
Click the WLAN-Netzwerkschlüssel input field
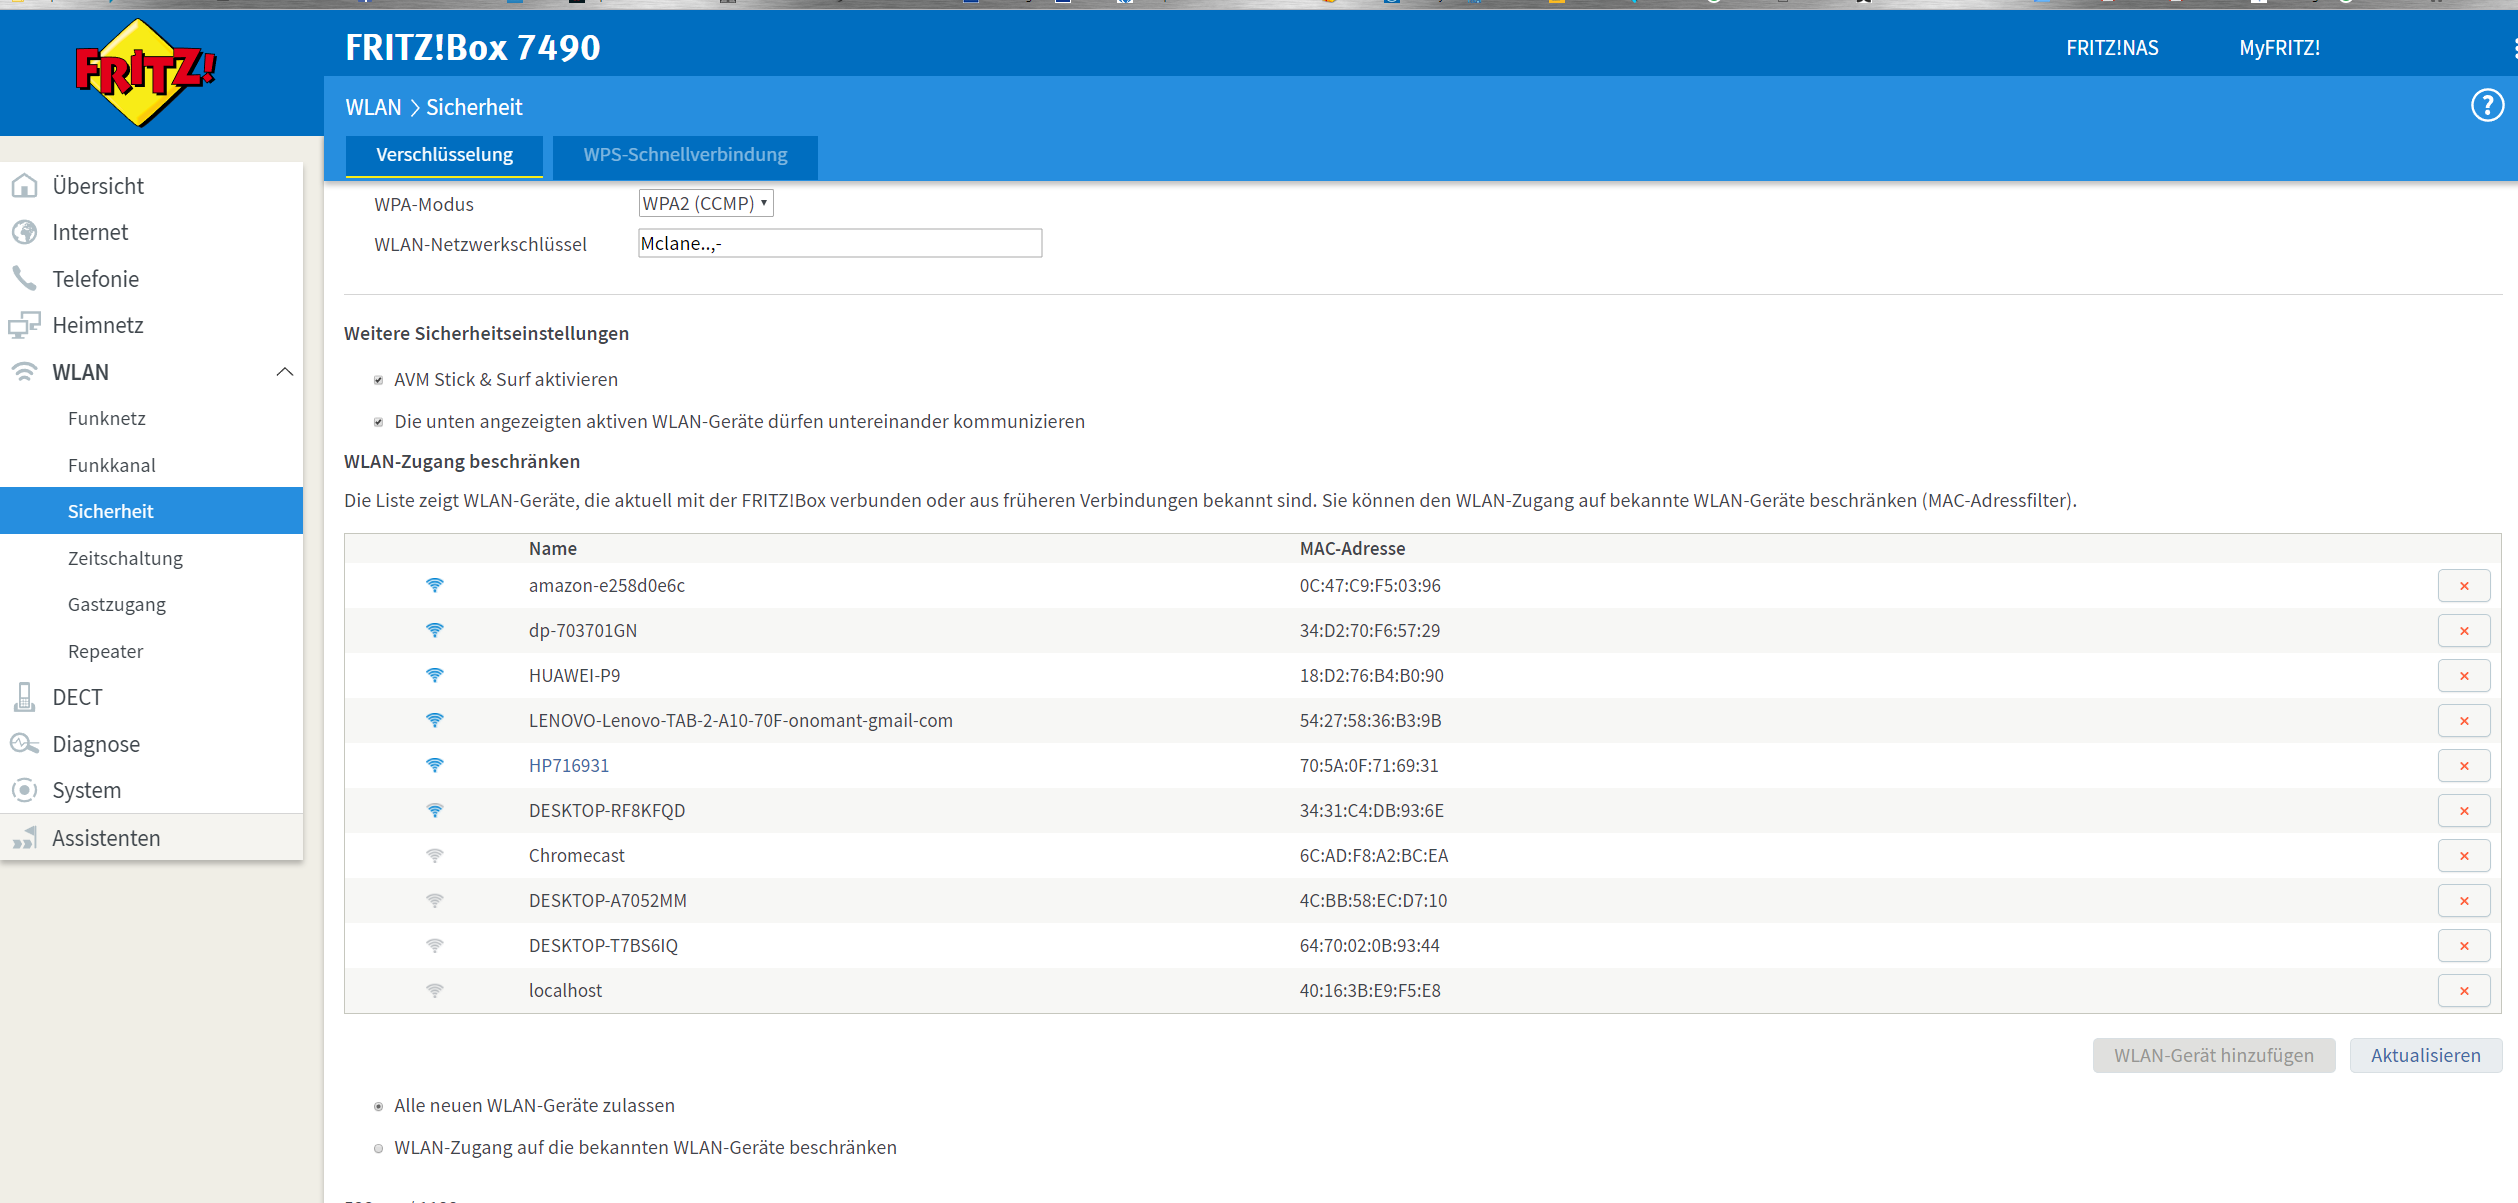coord(840,243)
